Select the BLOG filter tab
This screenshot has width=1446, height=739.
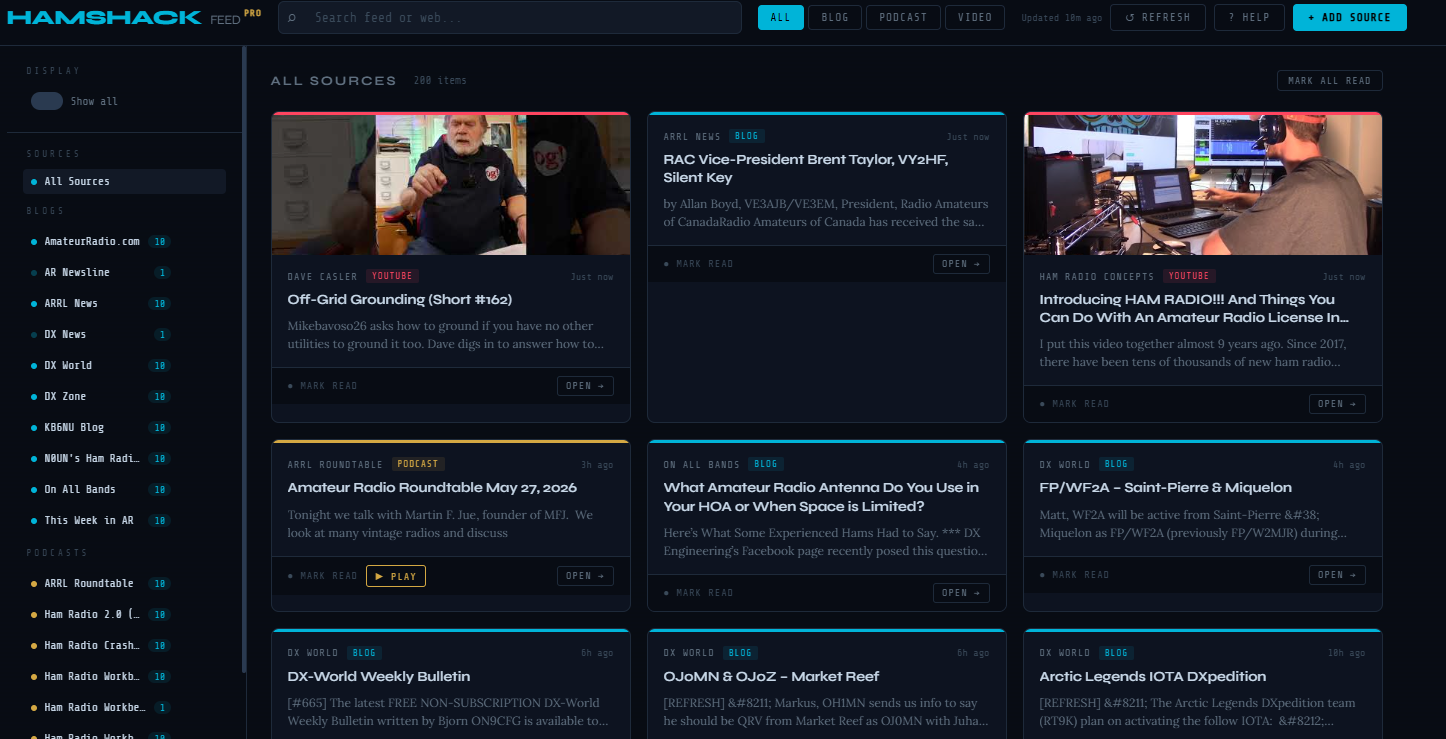click(835, 17)
